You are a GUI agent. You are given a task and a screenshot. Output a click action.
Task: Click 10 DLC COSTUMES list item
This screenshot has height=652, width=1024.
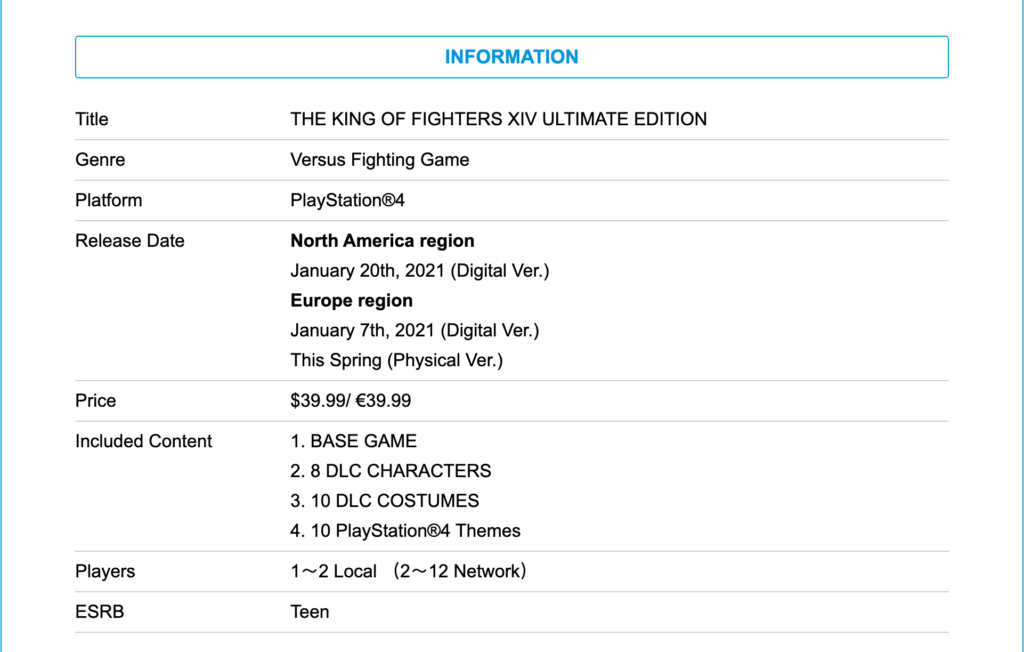point(385,501)
